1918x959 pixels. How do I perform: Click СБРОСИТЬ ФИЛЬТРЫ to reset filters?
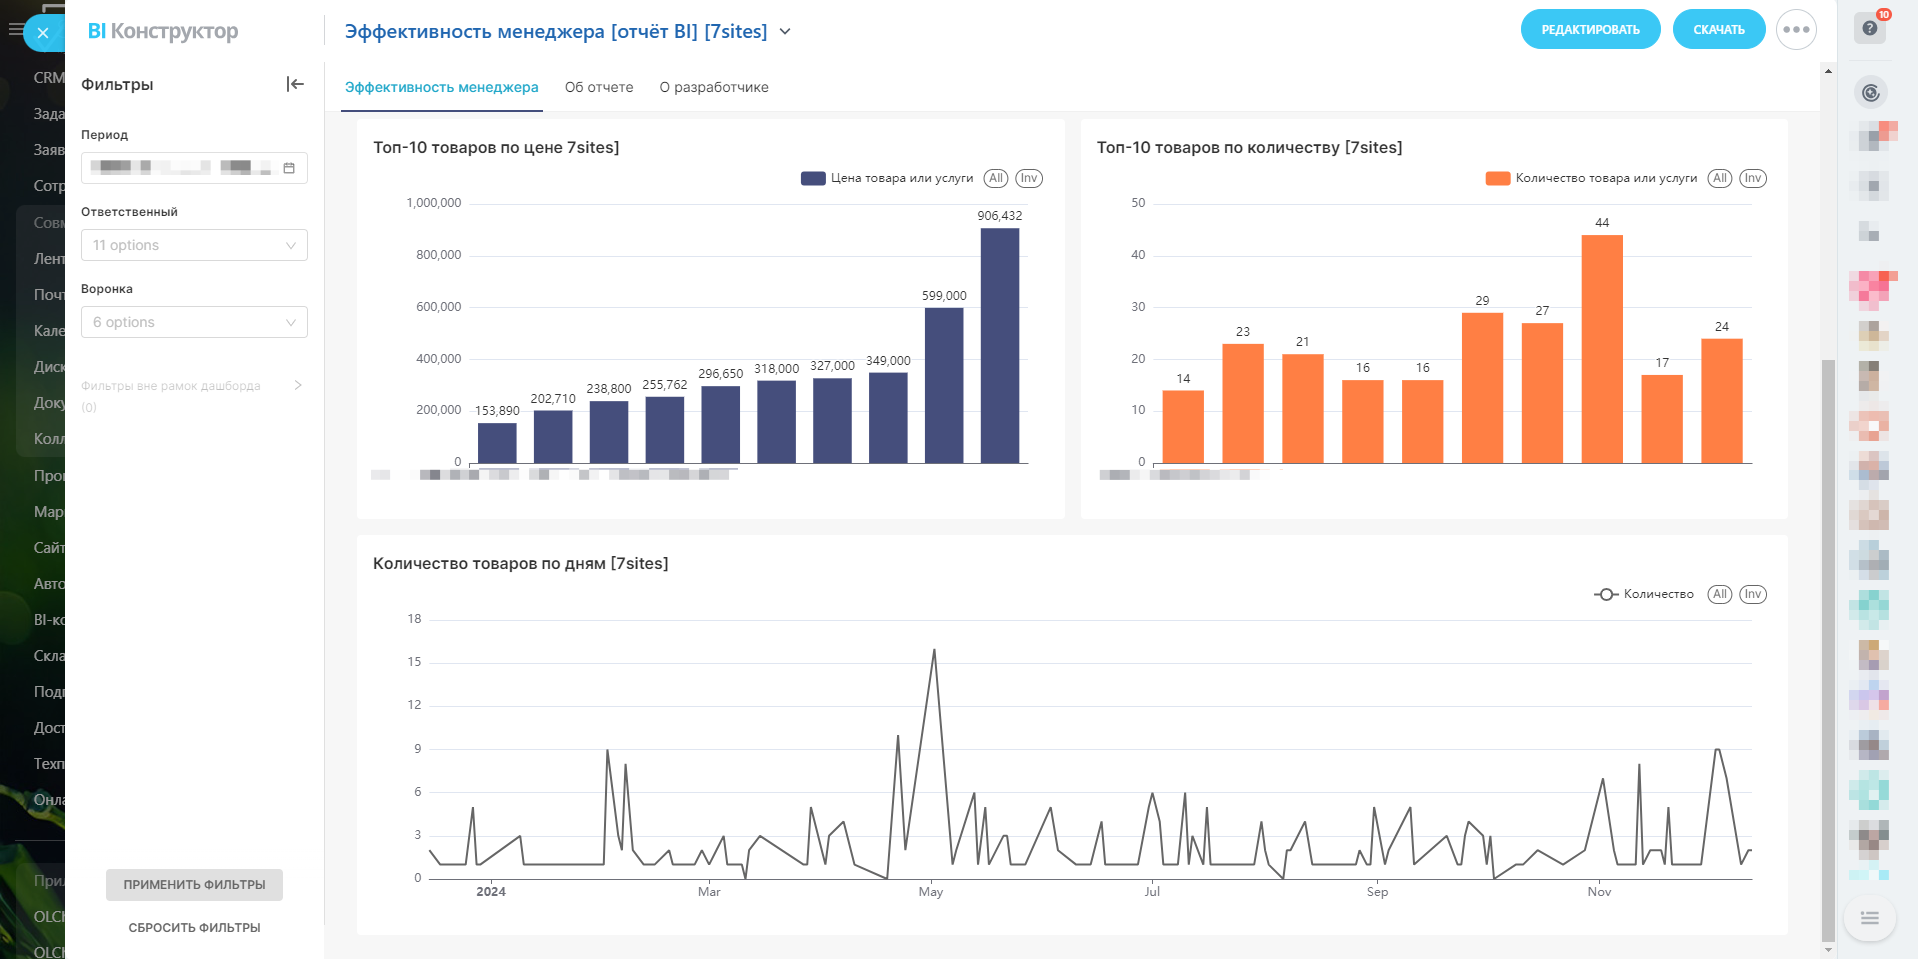[194, 927]
